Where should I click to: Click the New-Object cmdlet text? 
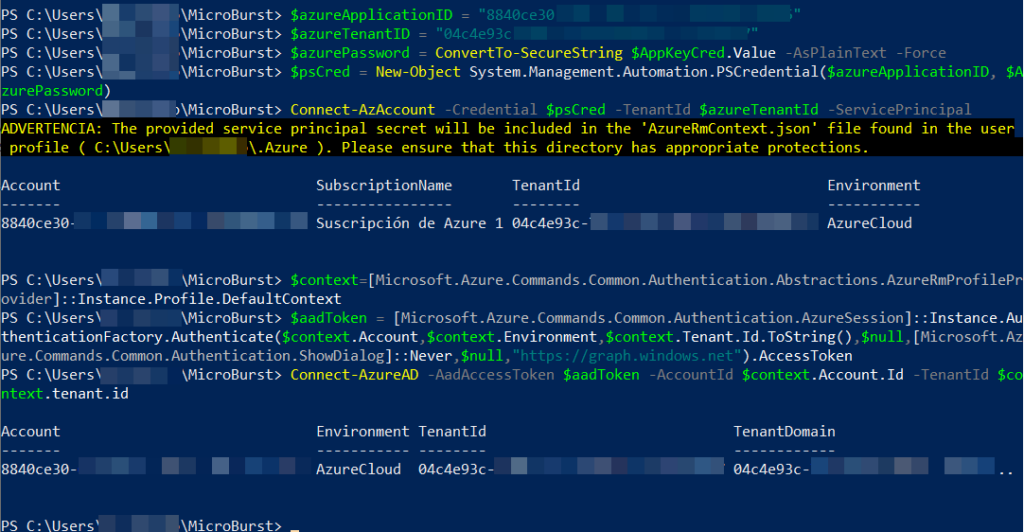click(418, 71)
